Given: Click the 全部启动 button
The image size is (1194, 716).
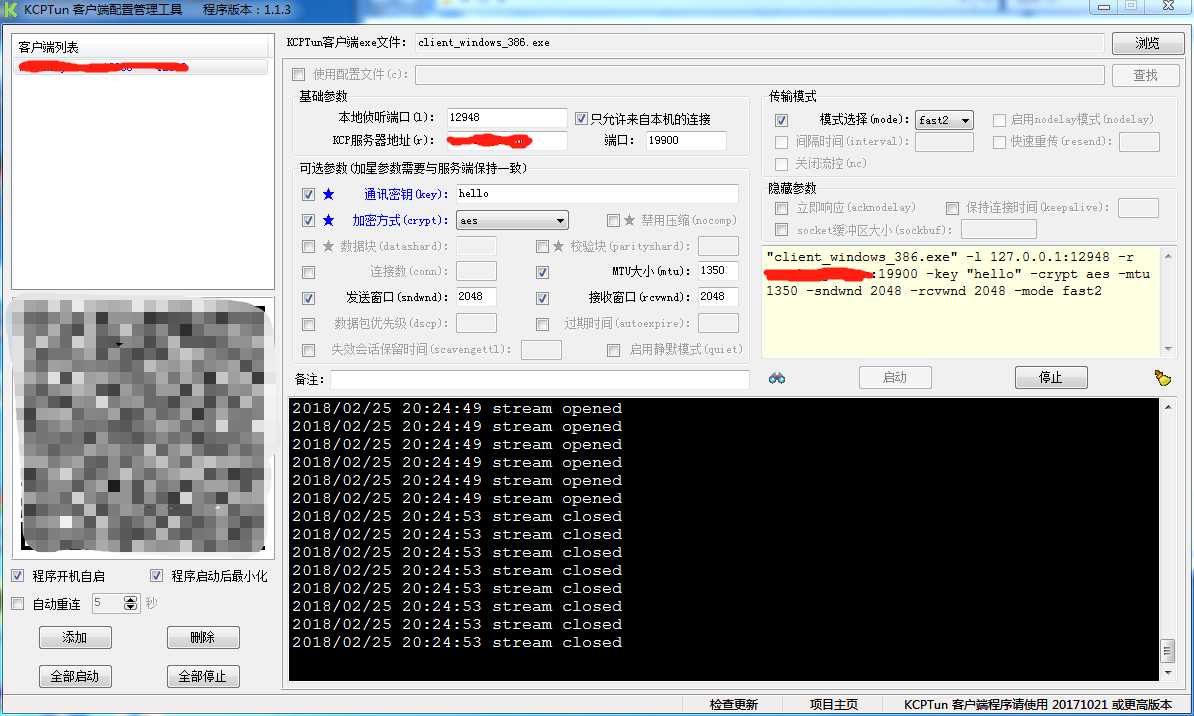Looking at the screenshot, I should 75,676.
